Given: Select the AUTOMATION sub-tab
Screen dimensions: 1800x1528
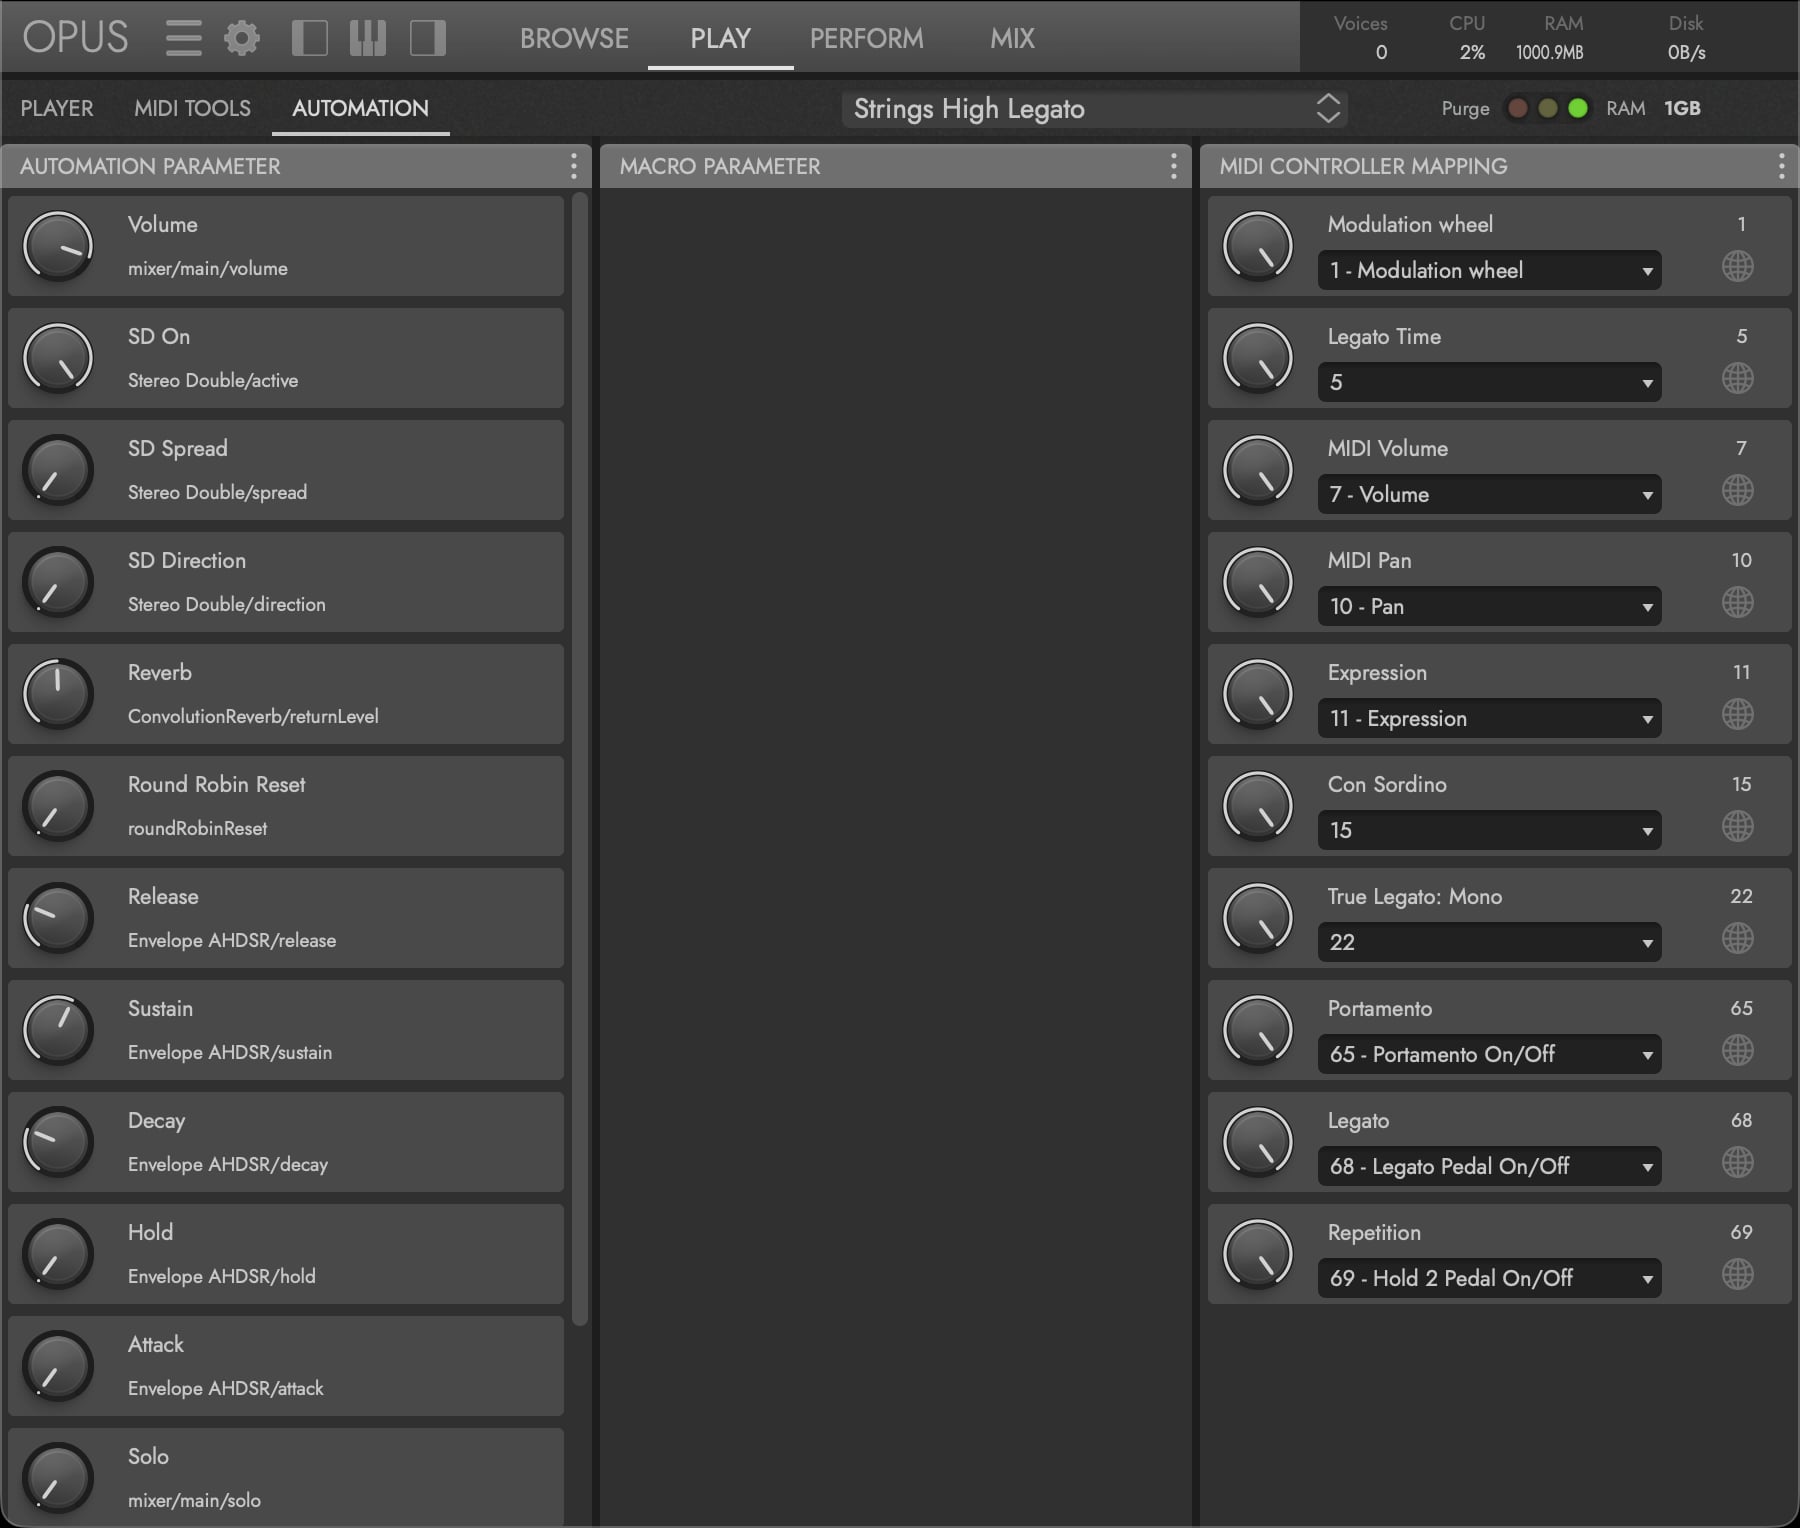Looking at the screenshot, I should (360, 108).
